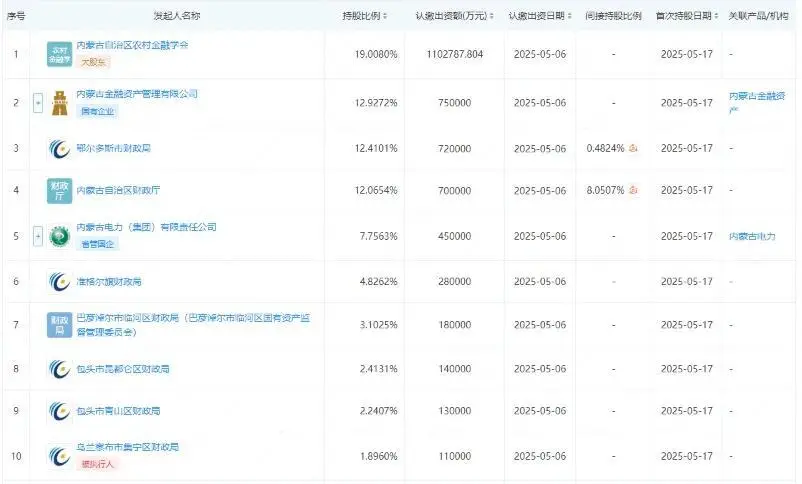Select the 110000 contribution amount cell
The height and width of the screenshot is (484, 802).
pos(455,456)
